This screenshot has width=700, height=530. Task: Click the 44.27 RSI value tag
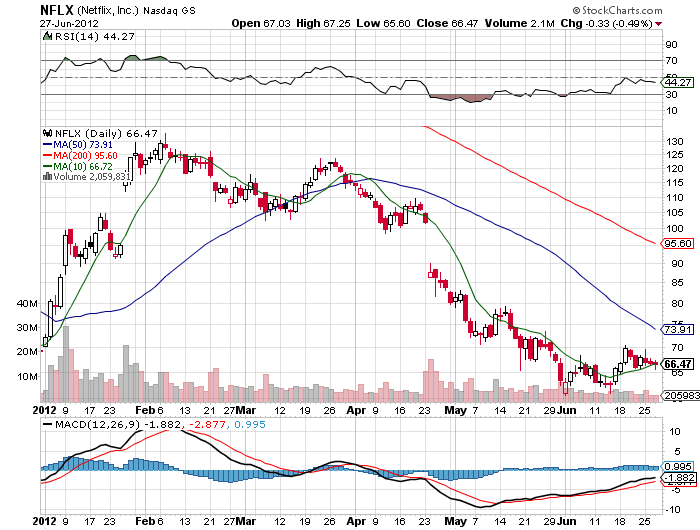click(x=677, y=82)
